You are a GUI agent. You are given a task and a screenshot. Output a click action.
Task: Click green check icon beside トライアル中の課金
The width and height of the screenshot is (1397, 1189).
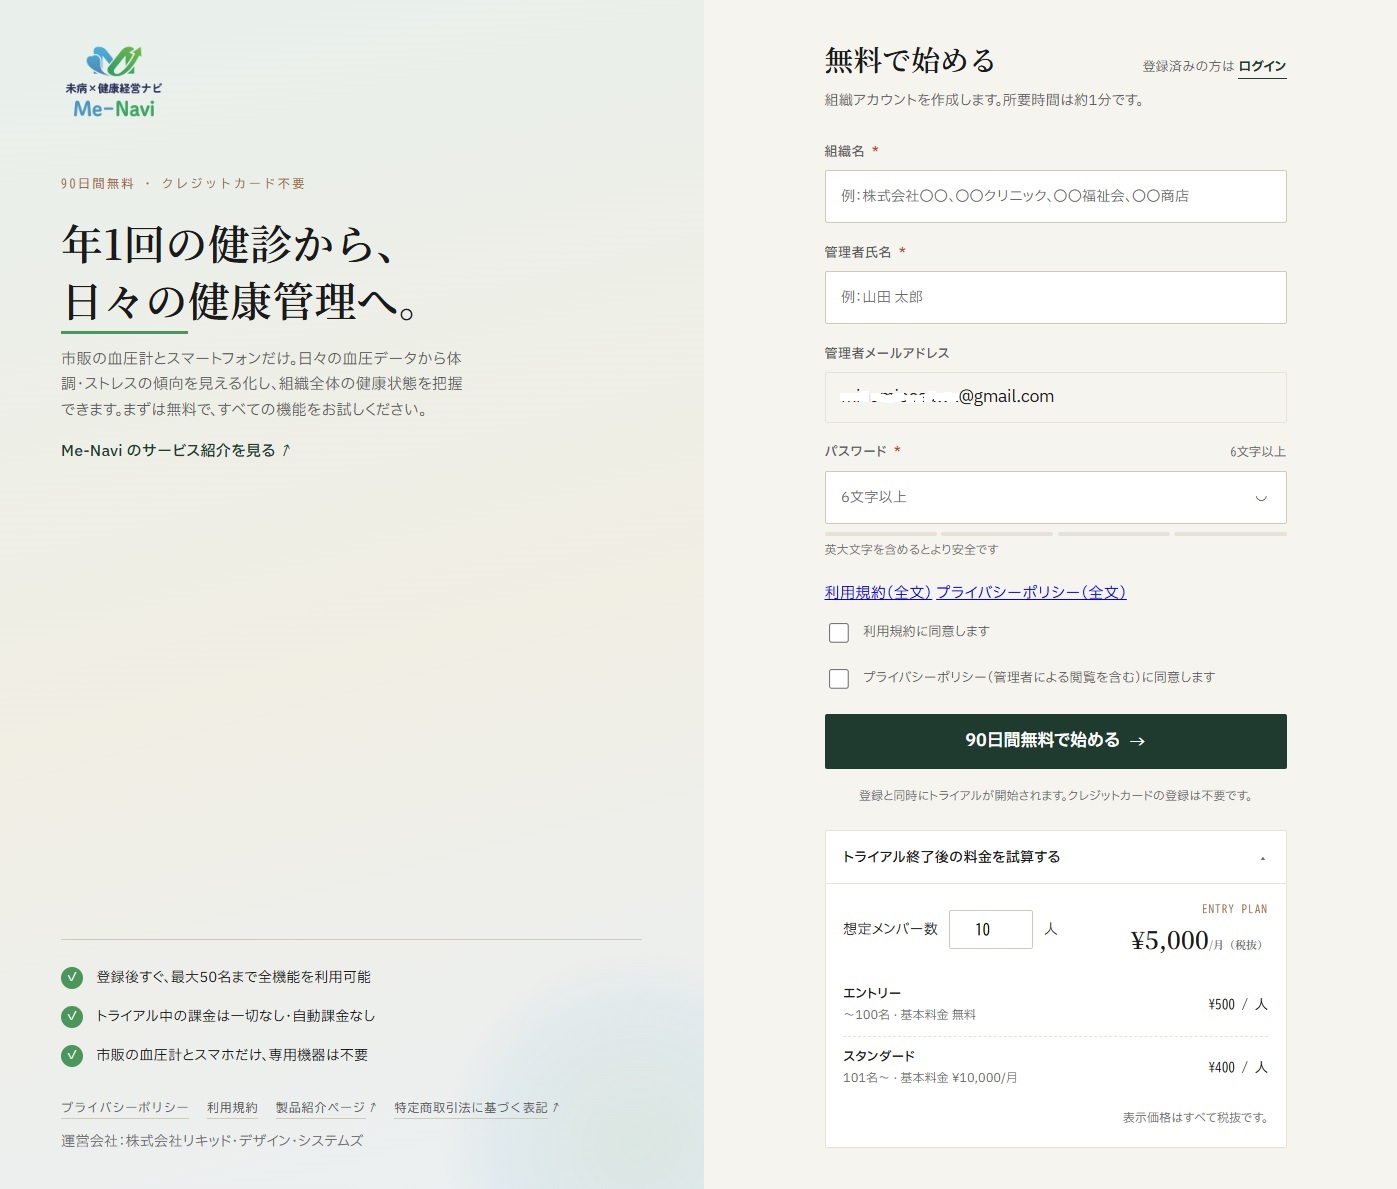click(x=72, y=1016)
